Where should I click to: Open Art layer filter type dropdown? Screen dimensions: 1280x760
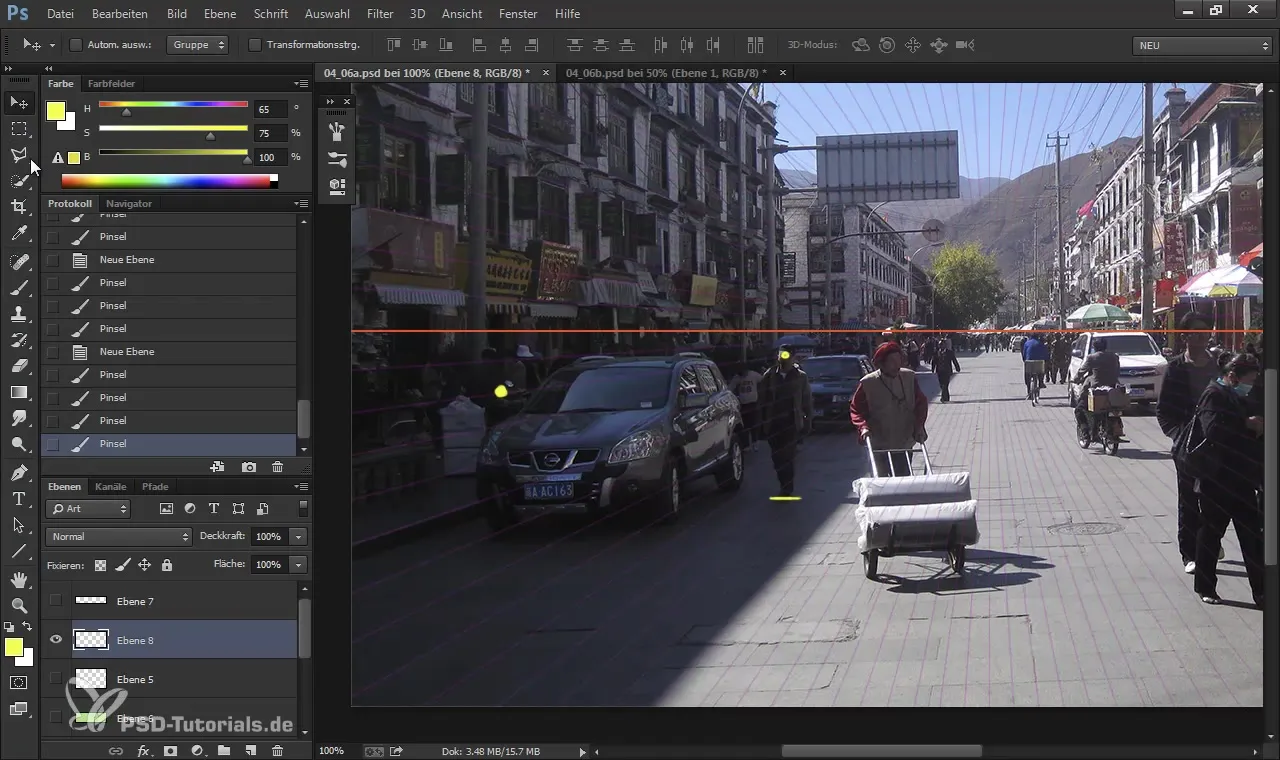click(88, 509)
